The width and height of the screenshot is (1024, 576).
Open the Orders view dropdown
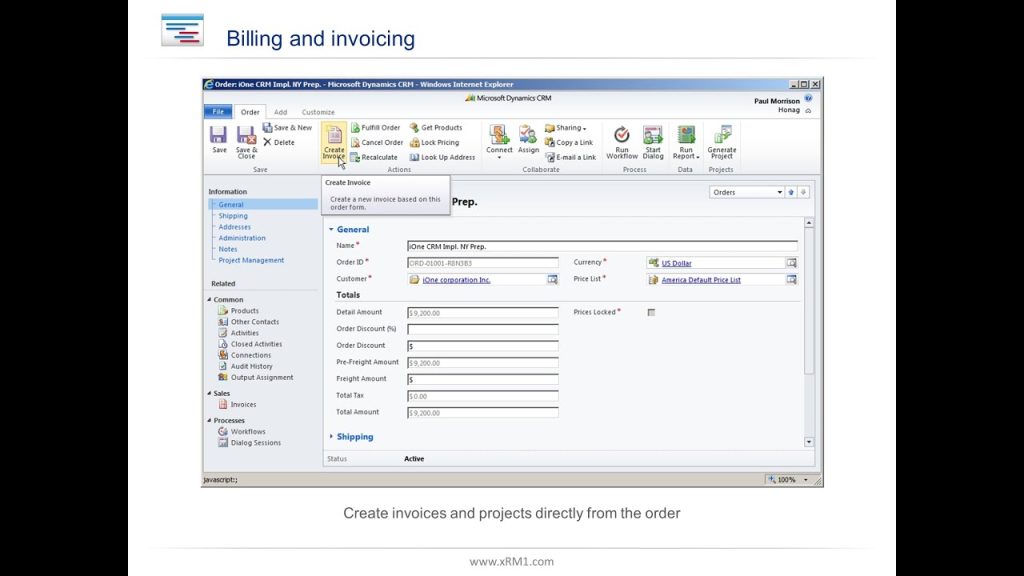(x=779, y=192)
